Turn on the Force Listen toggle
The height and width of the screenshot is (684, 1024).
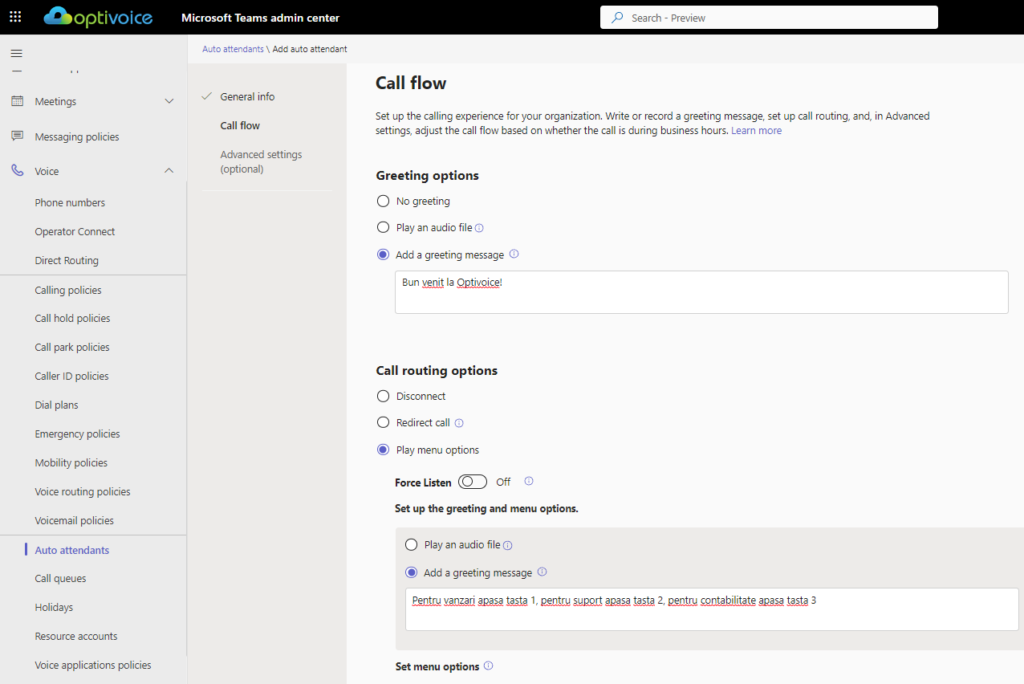click(x=472, y=482)
